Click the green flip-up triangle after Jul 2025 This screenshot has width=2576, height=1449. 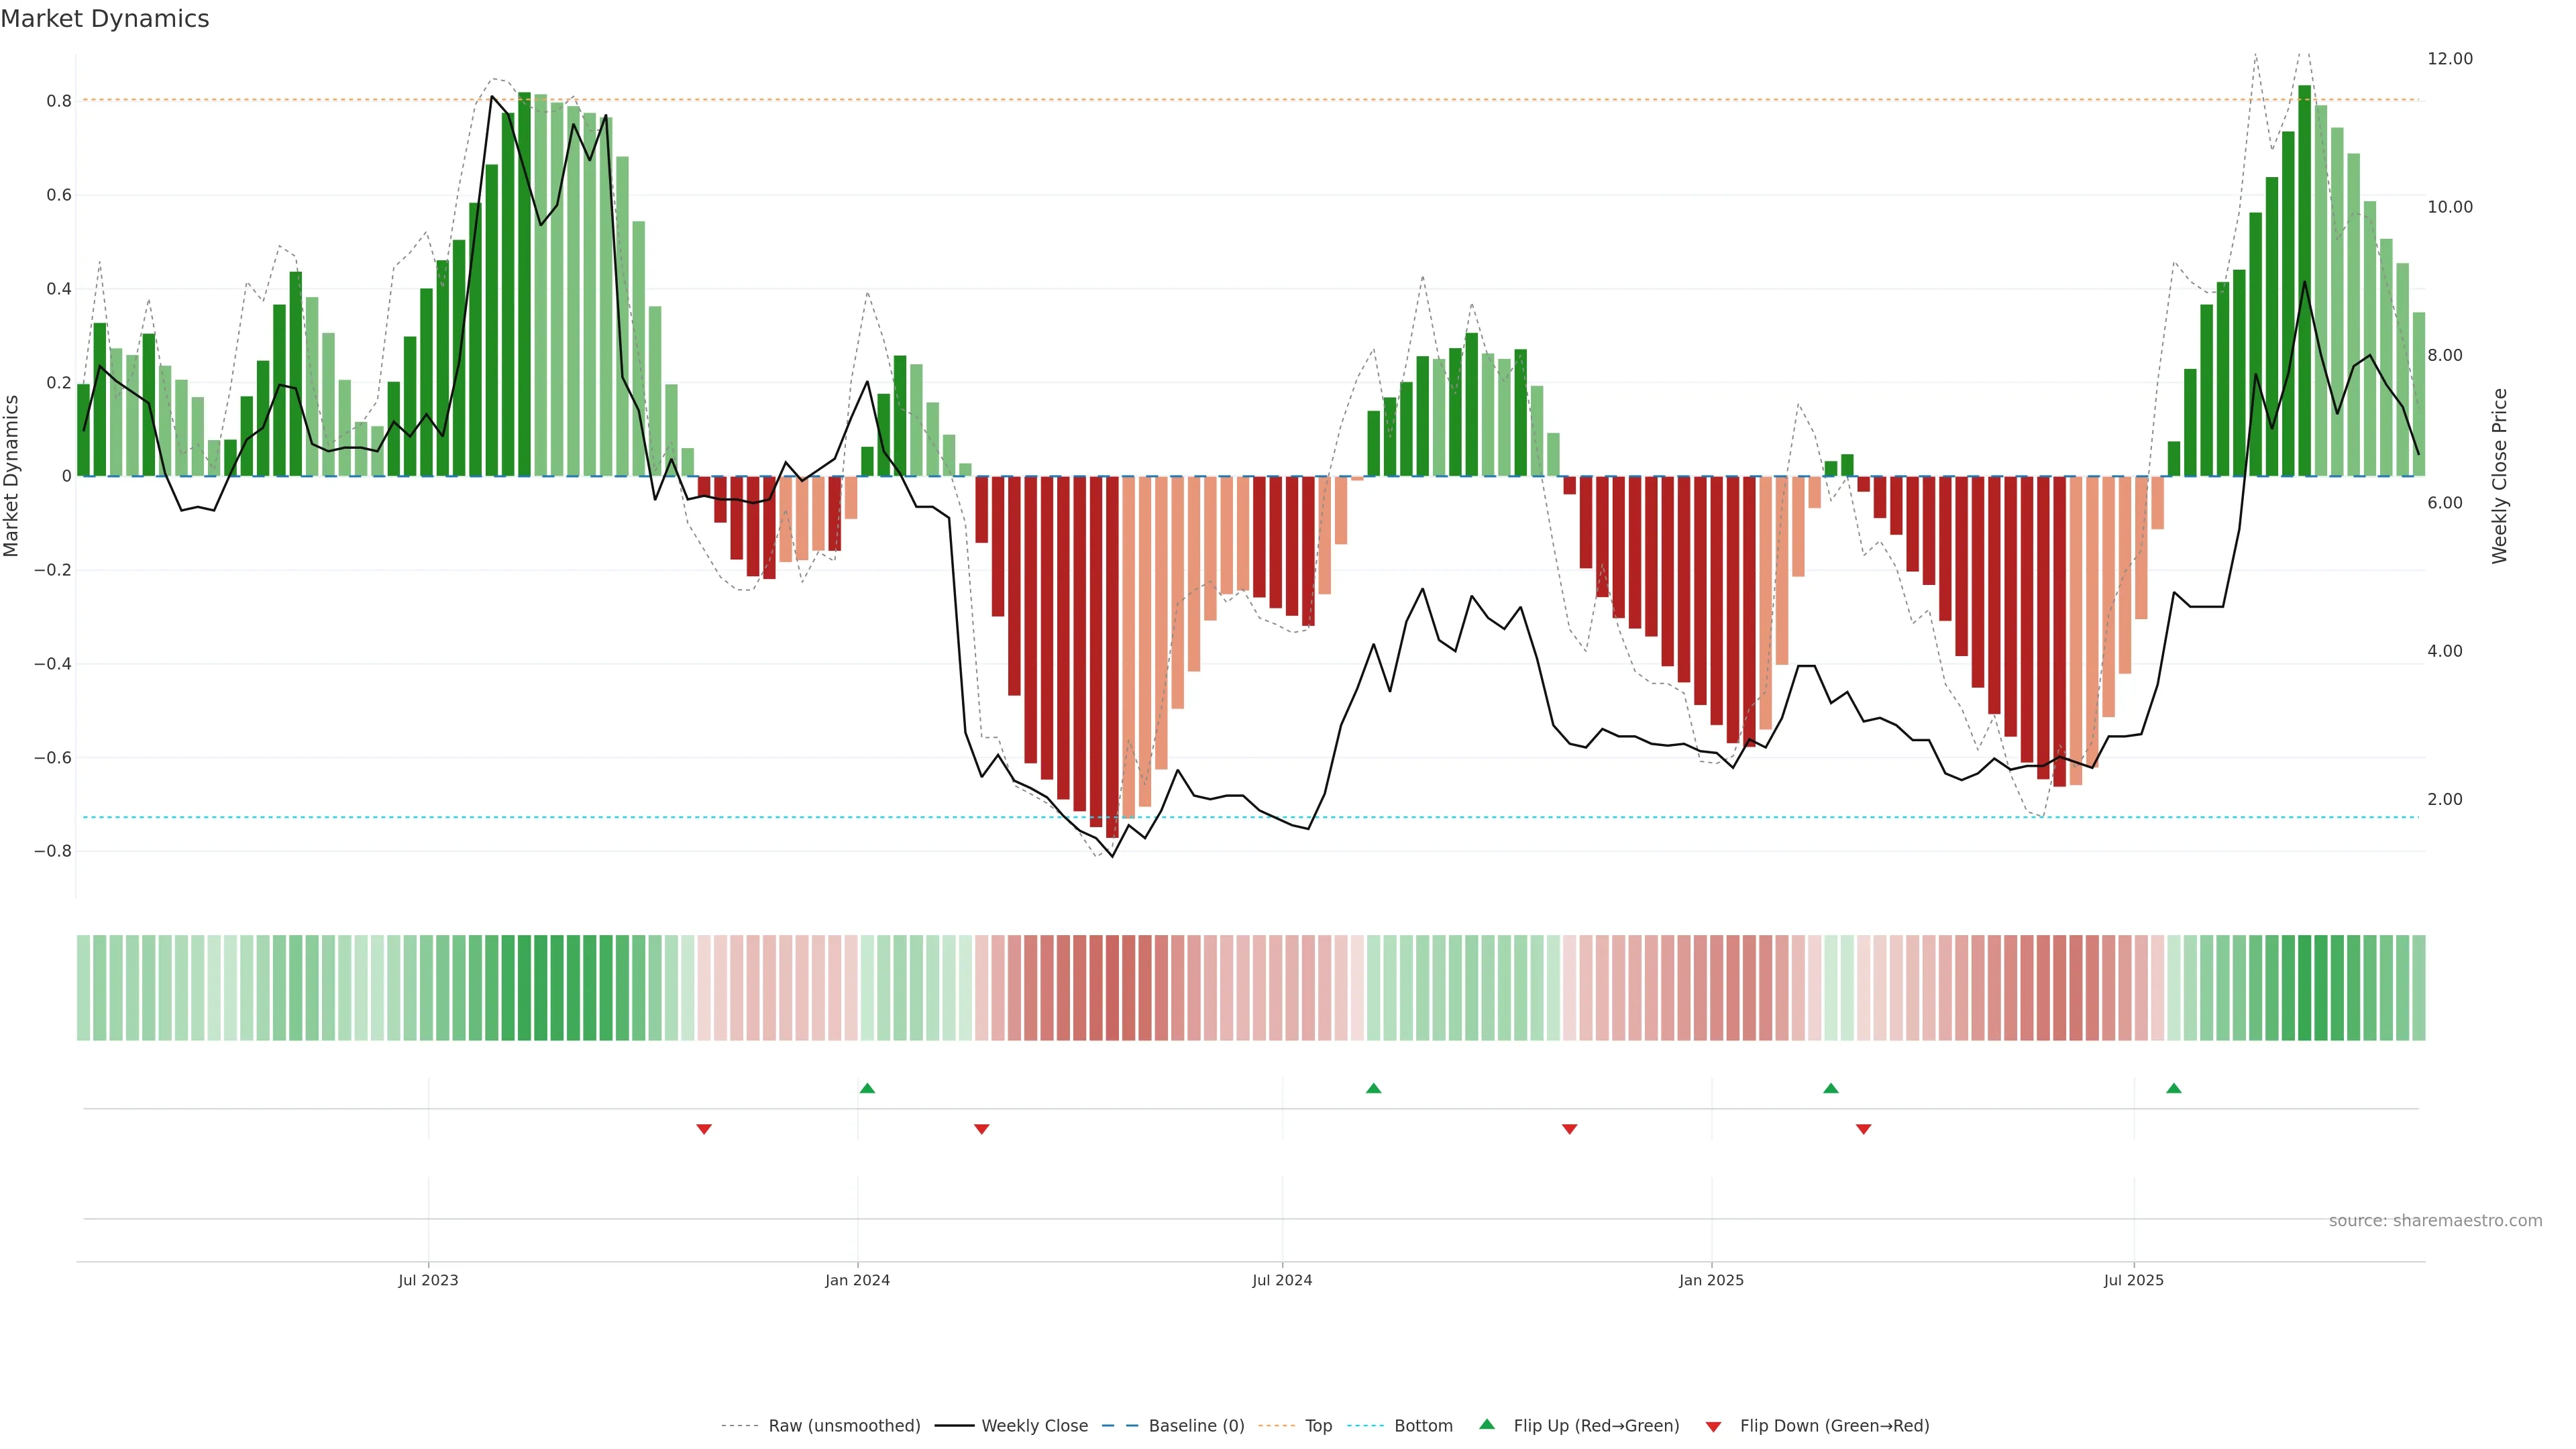point(2173,1088)
